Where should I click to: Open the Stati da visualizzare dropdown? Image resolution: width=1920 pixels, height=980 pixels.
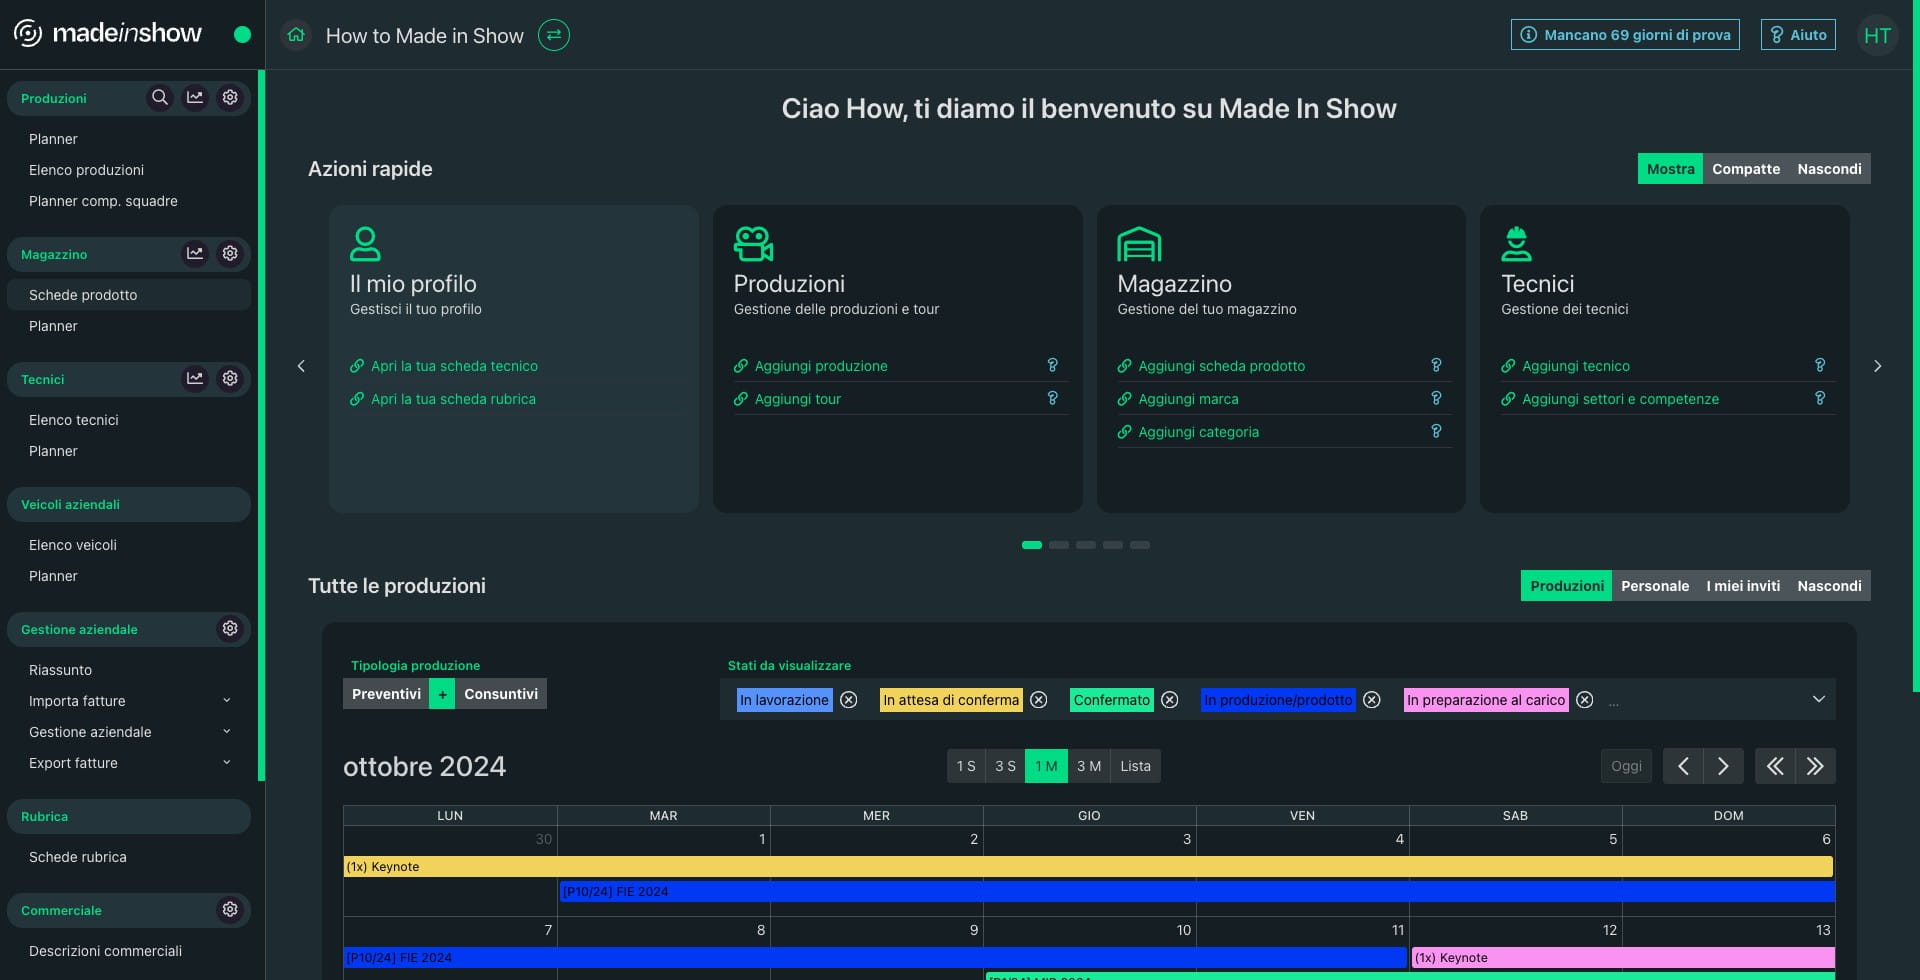1818,699
